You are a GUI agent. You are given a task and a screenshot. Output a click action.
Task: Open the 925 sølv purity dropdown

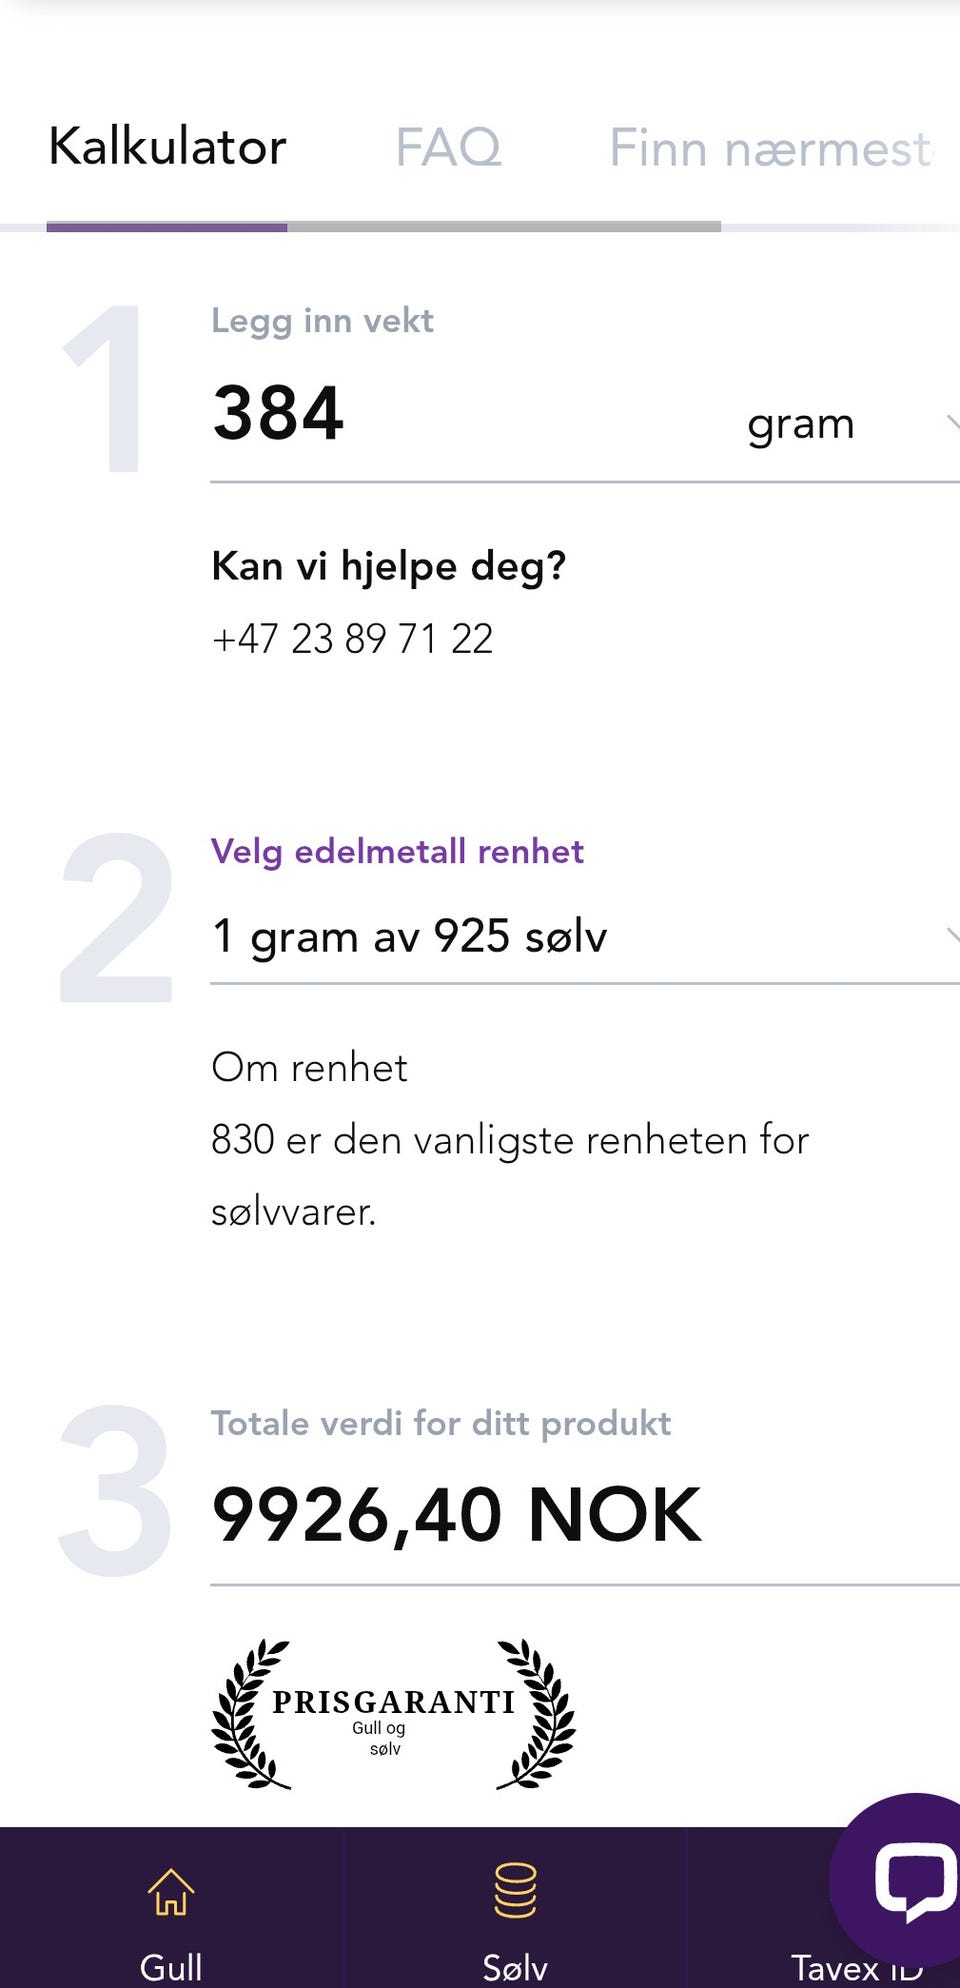click(x=410, y=937)
